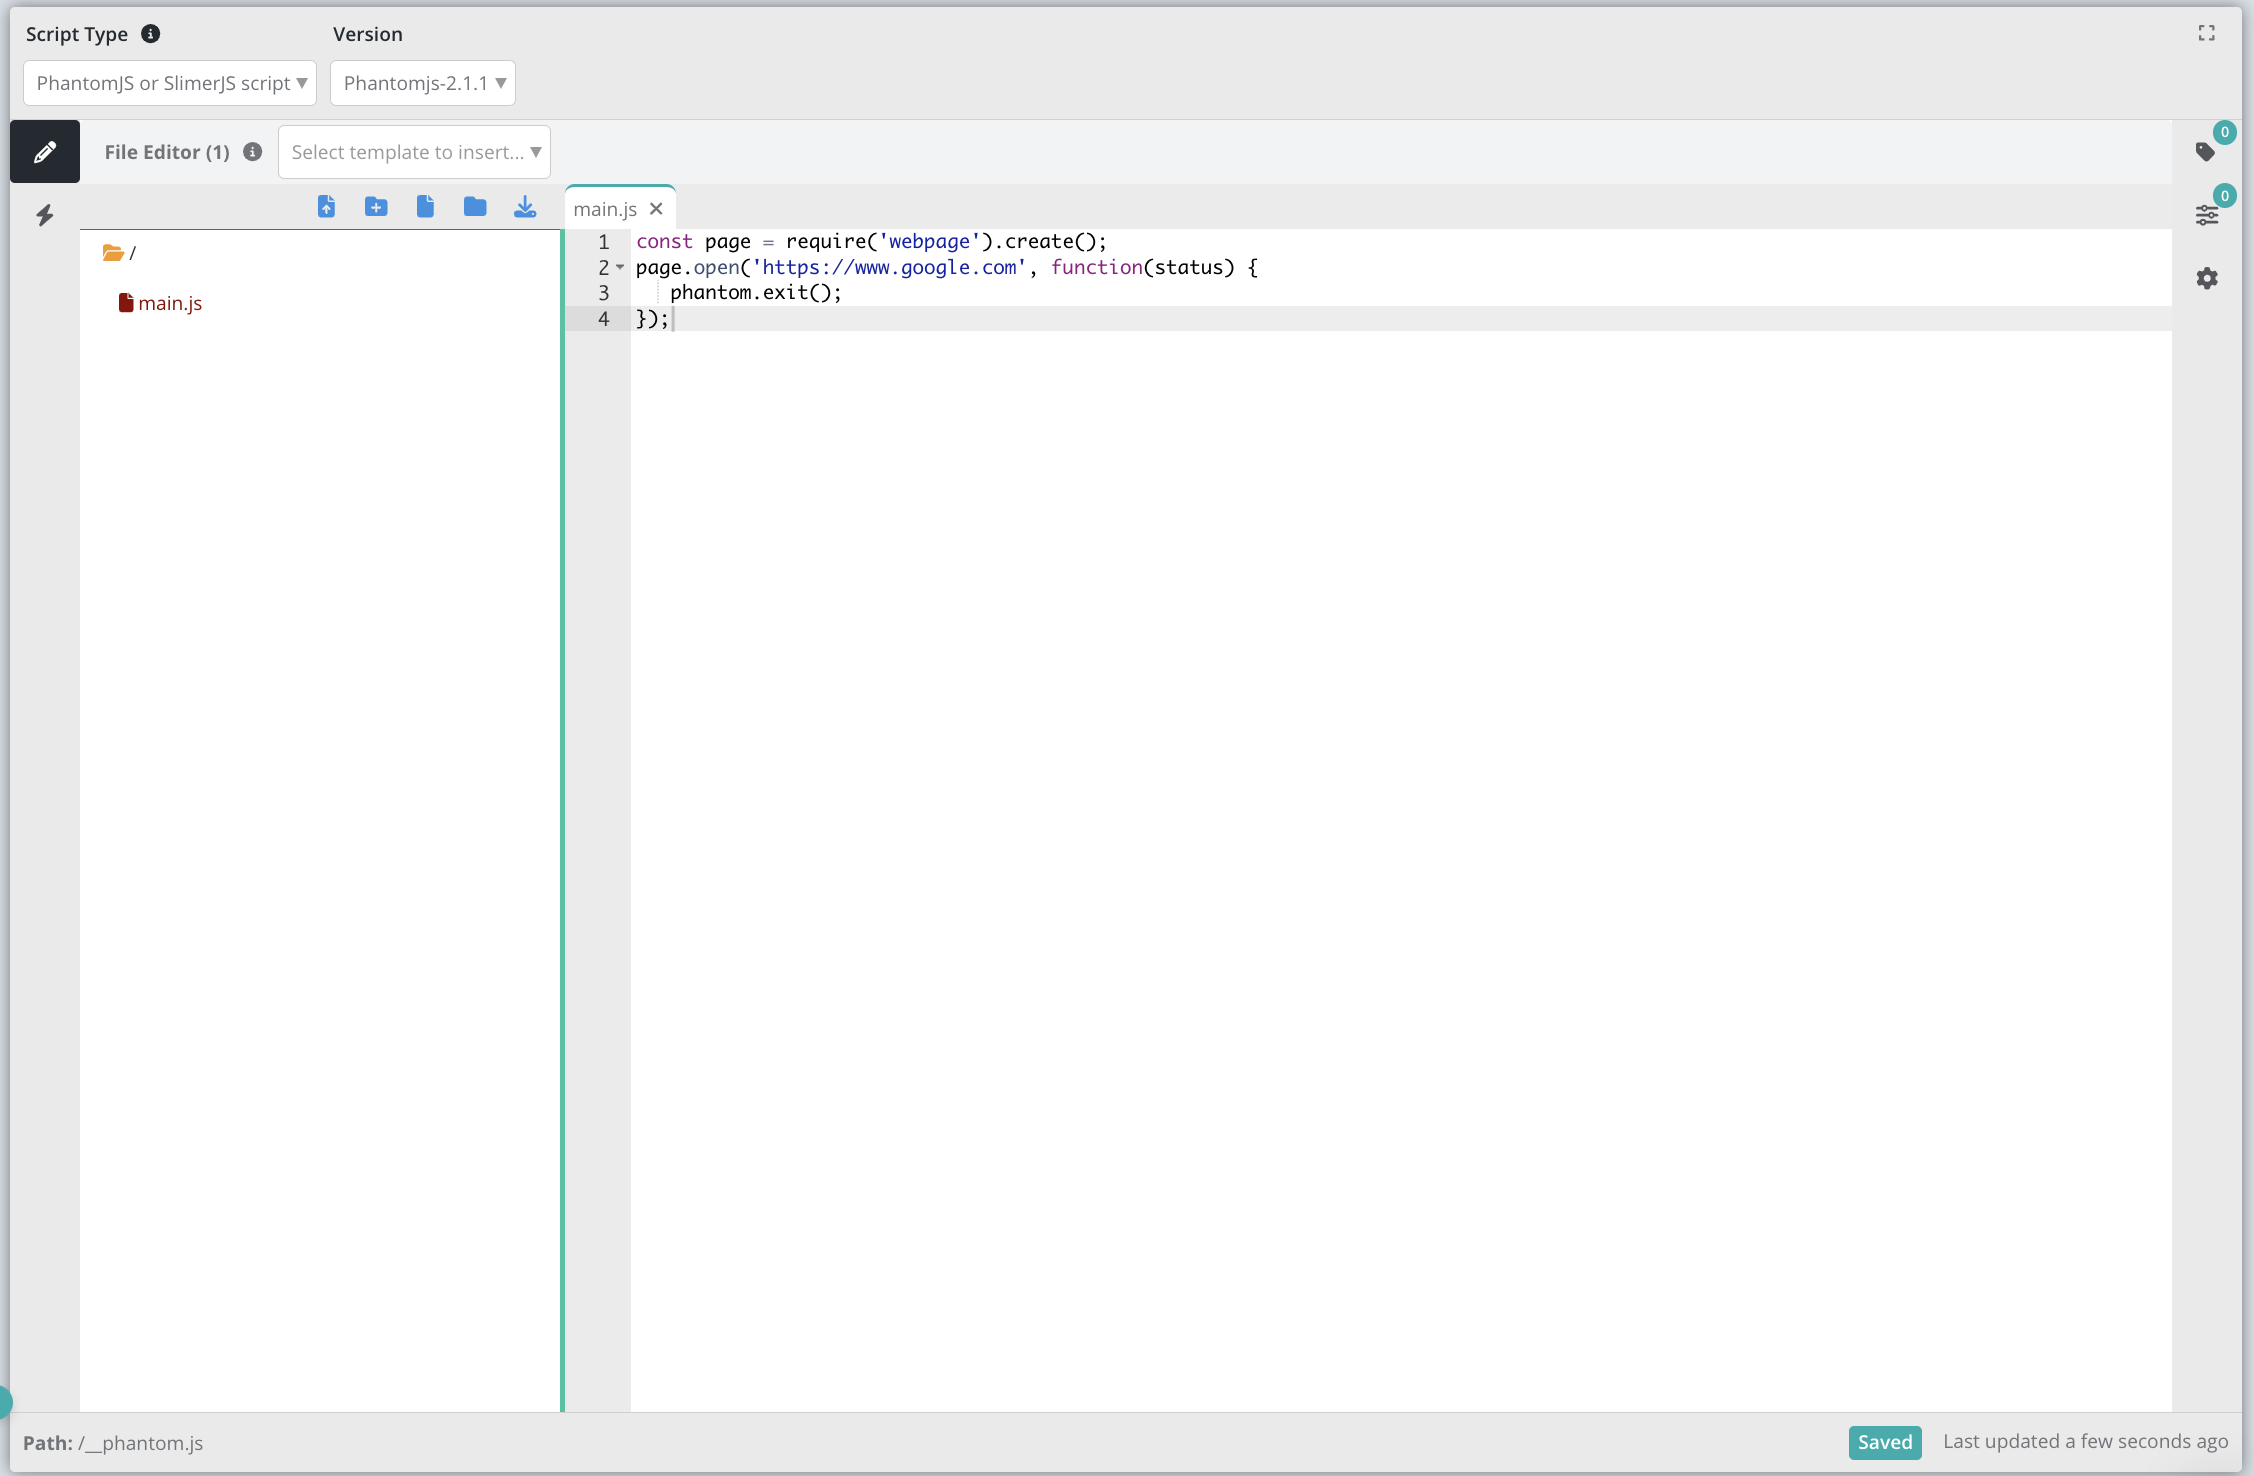Collapse the code fold on line 2
This screenshot has height=1476, width=2254.
pos(620,267)
